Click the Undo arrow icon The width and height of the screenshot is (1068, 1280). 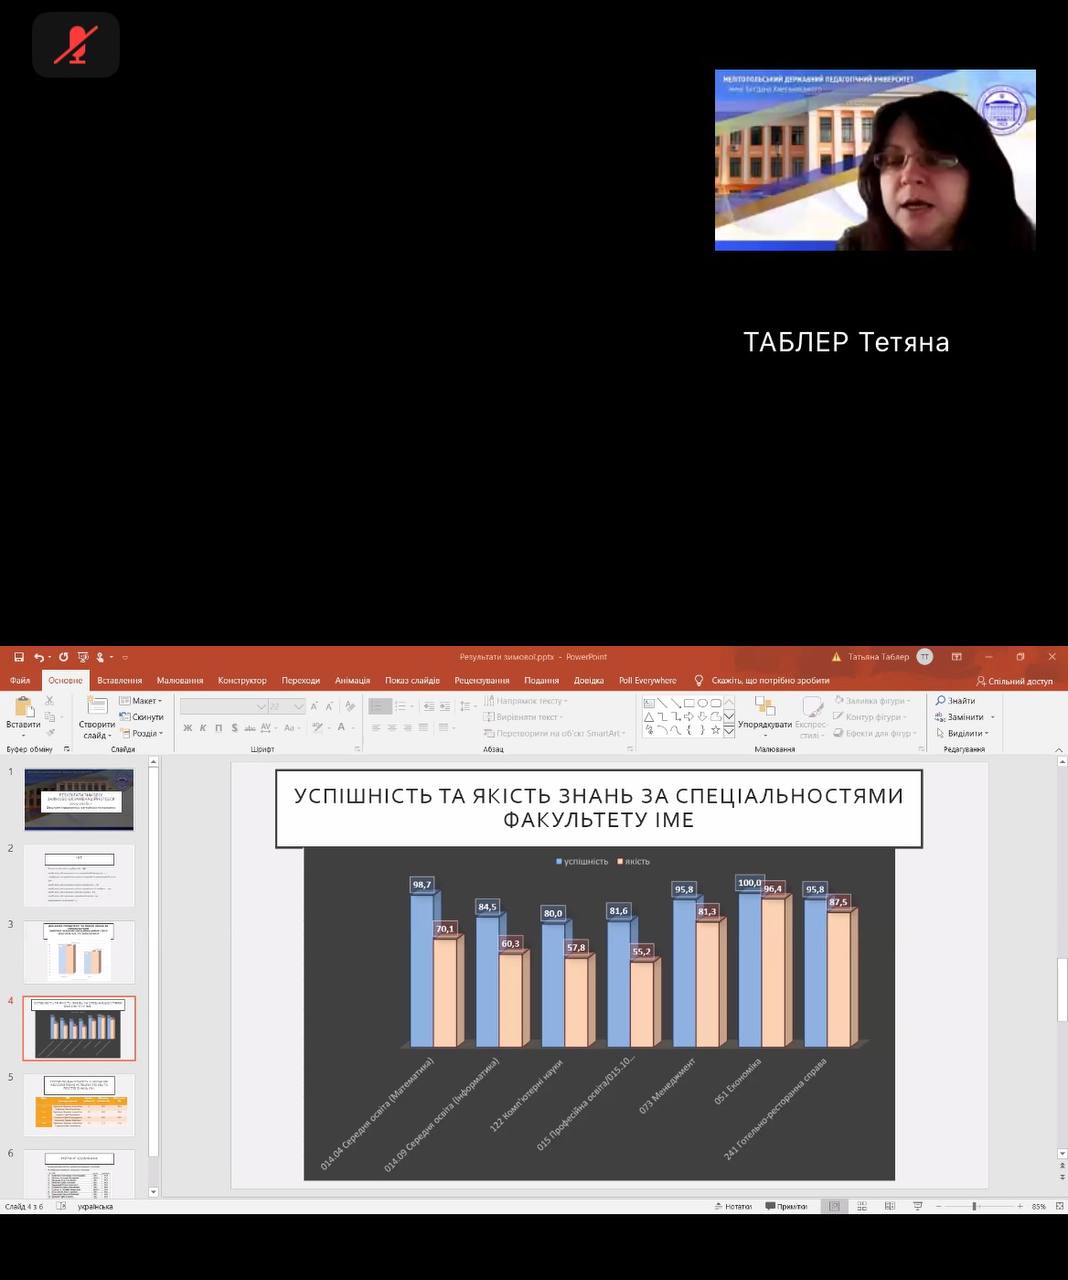38,657
